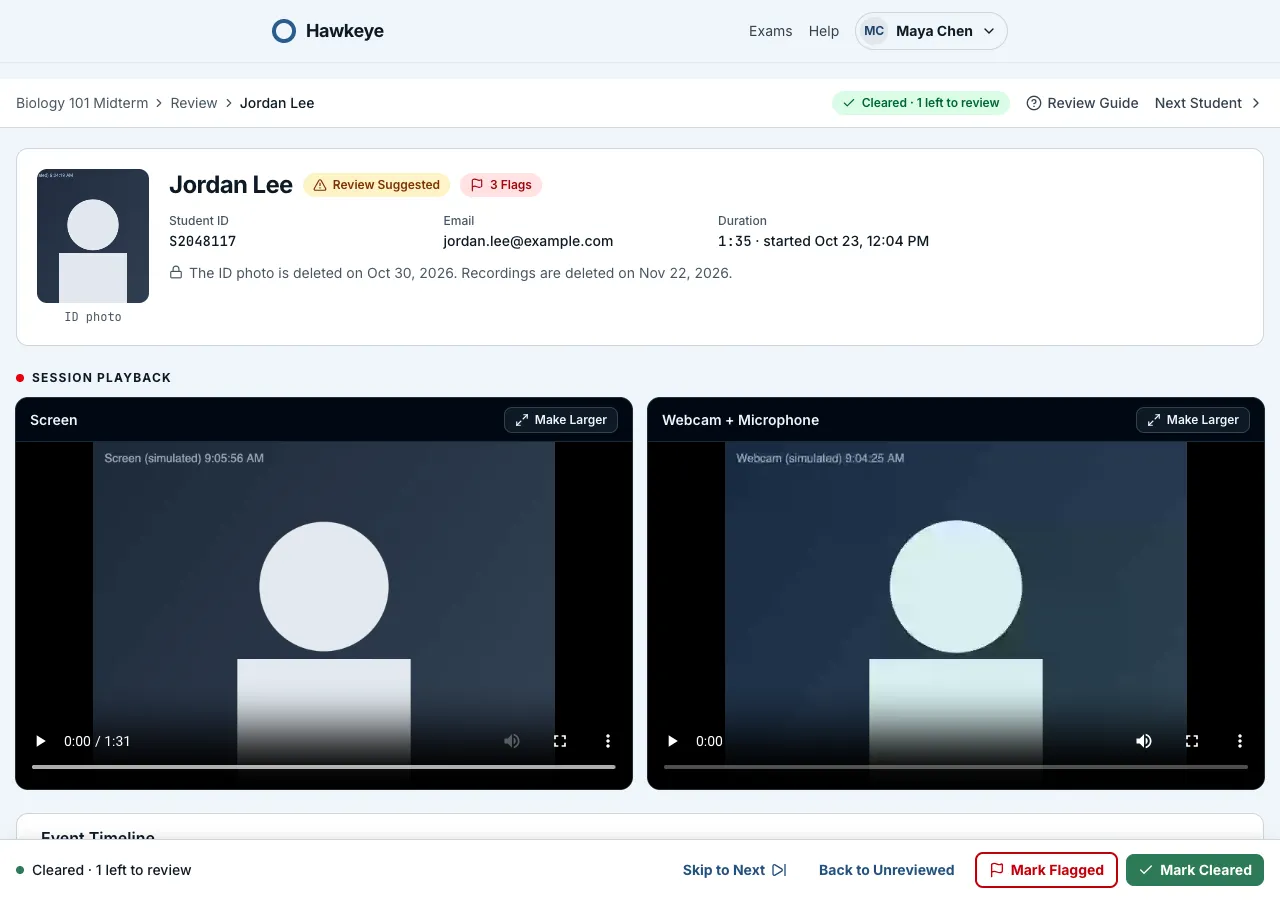Screen dimensions: 1280x900
Task: Open Jordan Lee's ID photo thumbnail
Action: pos(93,236)
